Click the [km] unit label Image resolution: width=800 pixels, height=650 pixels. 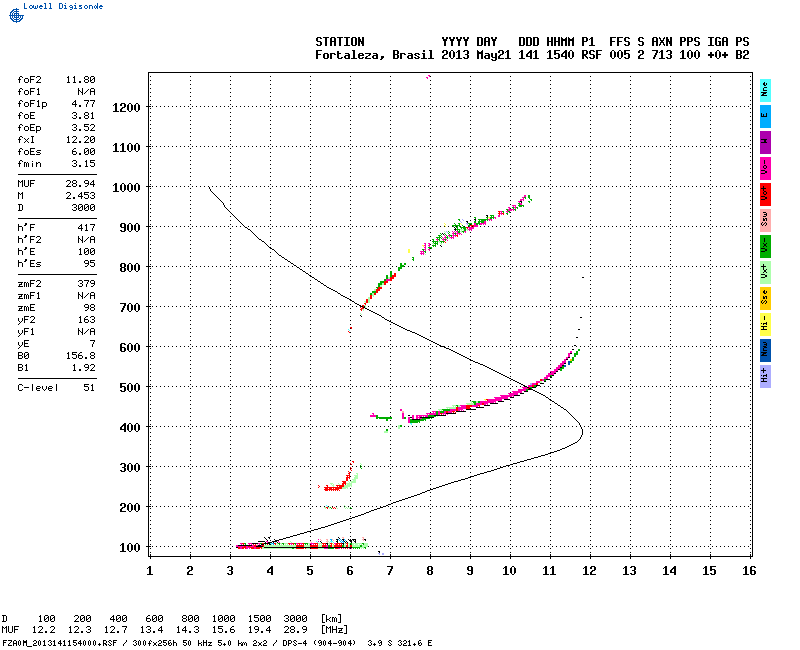tap(331, 619)
